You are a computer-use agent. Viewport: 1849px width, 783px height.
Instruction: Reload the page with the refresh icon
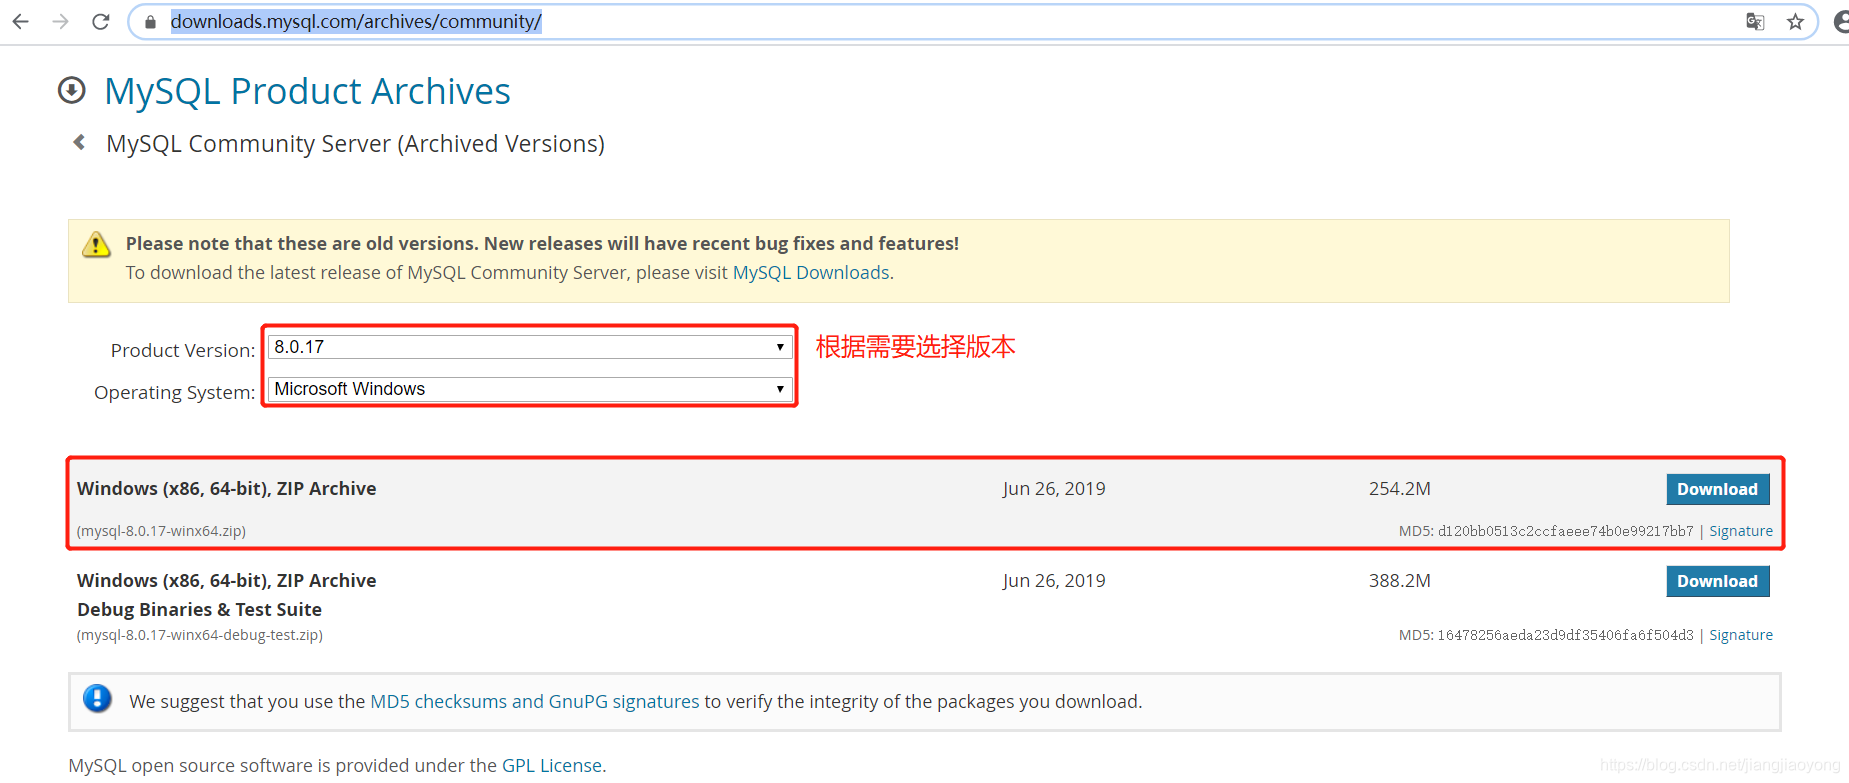click(100, 21)
